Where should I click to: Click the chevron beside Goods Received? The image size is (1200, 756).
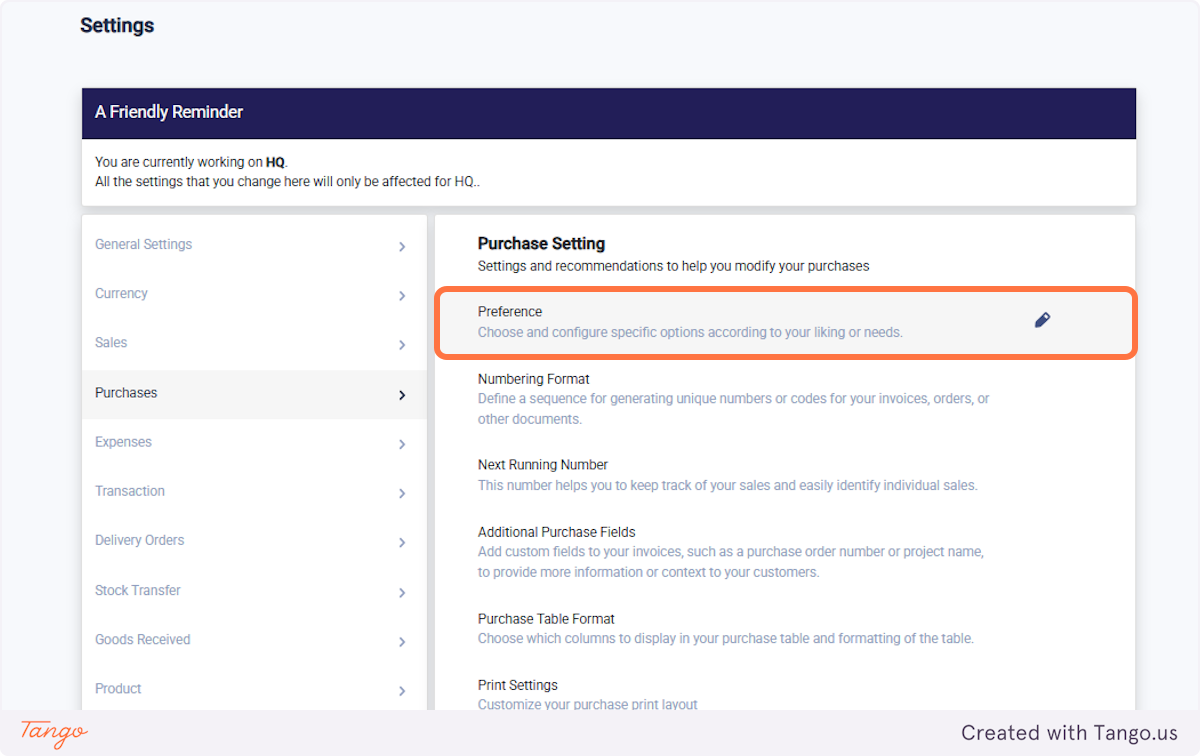click(x=402, y=641)
